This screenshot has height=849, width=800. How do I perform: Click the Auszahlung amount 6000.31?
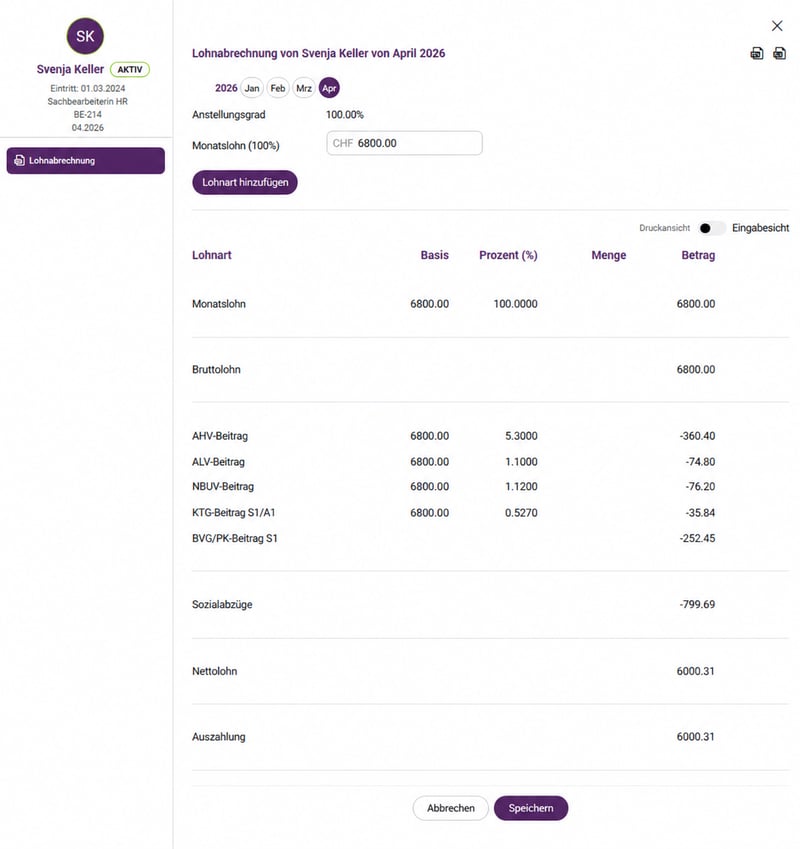coord(696,736)
